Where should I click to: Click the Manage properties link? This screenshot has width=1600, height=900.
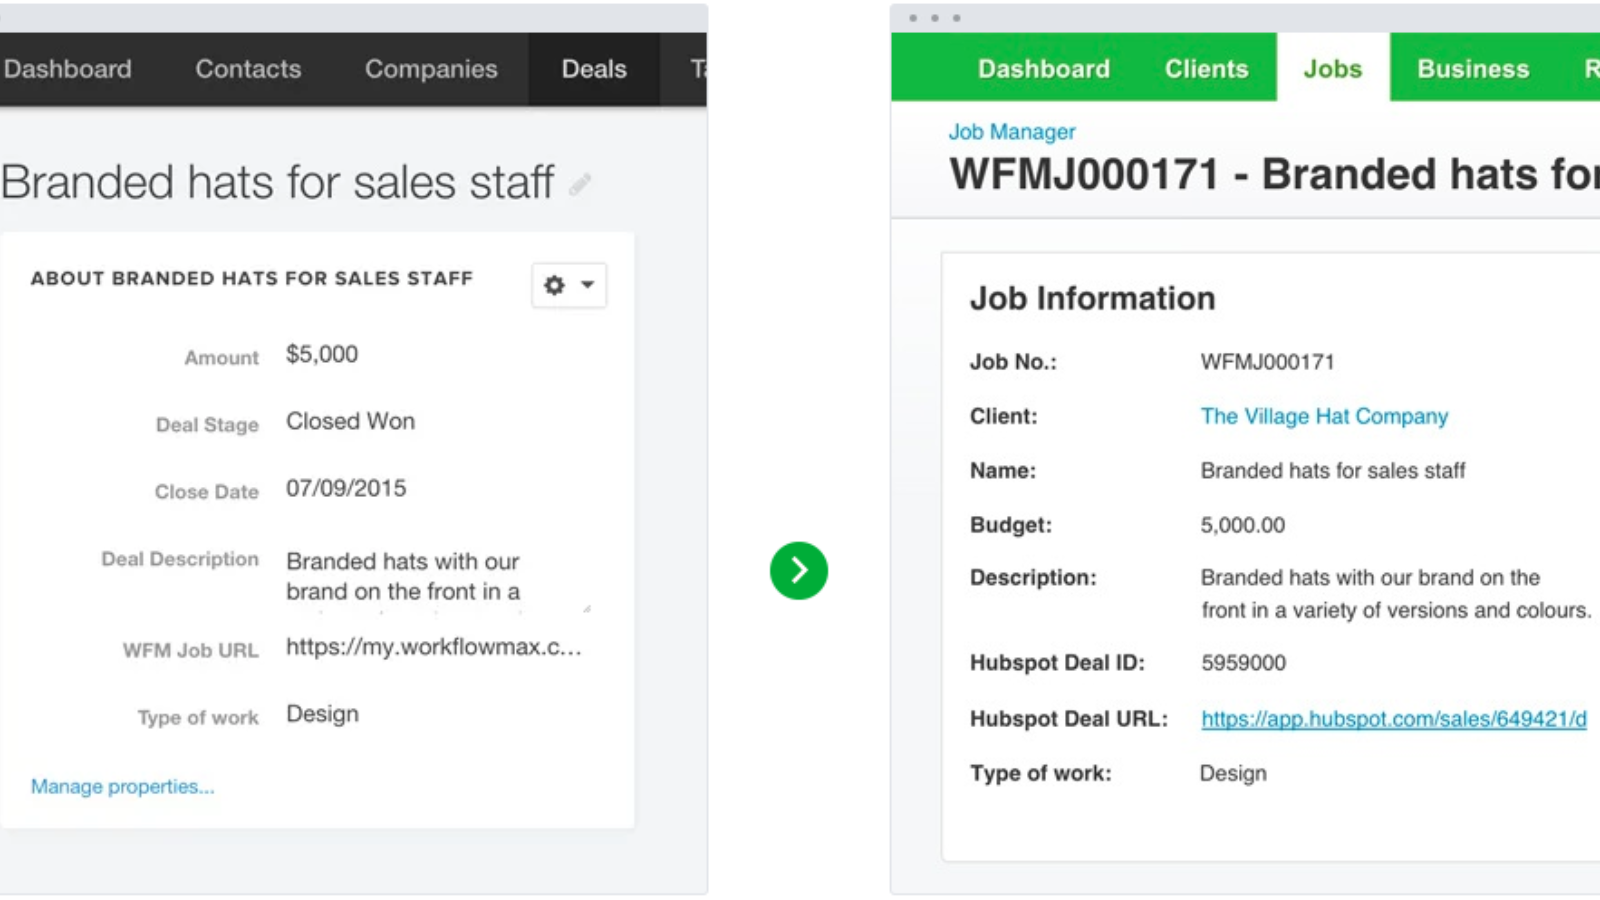(x=122, y=786)
